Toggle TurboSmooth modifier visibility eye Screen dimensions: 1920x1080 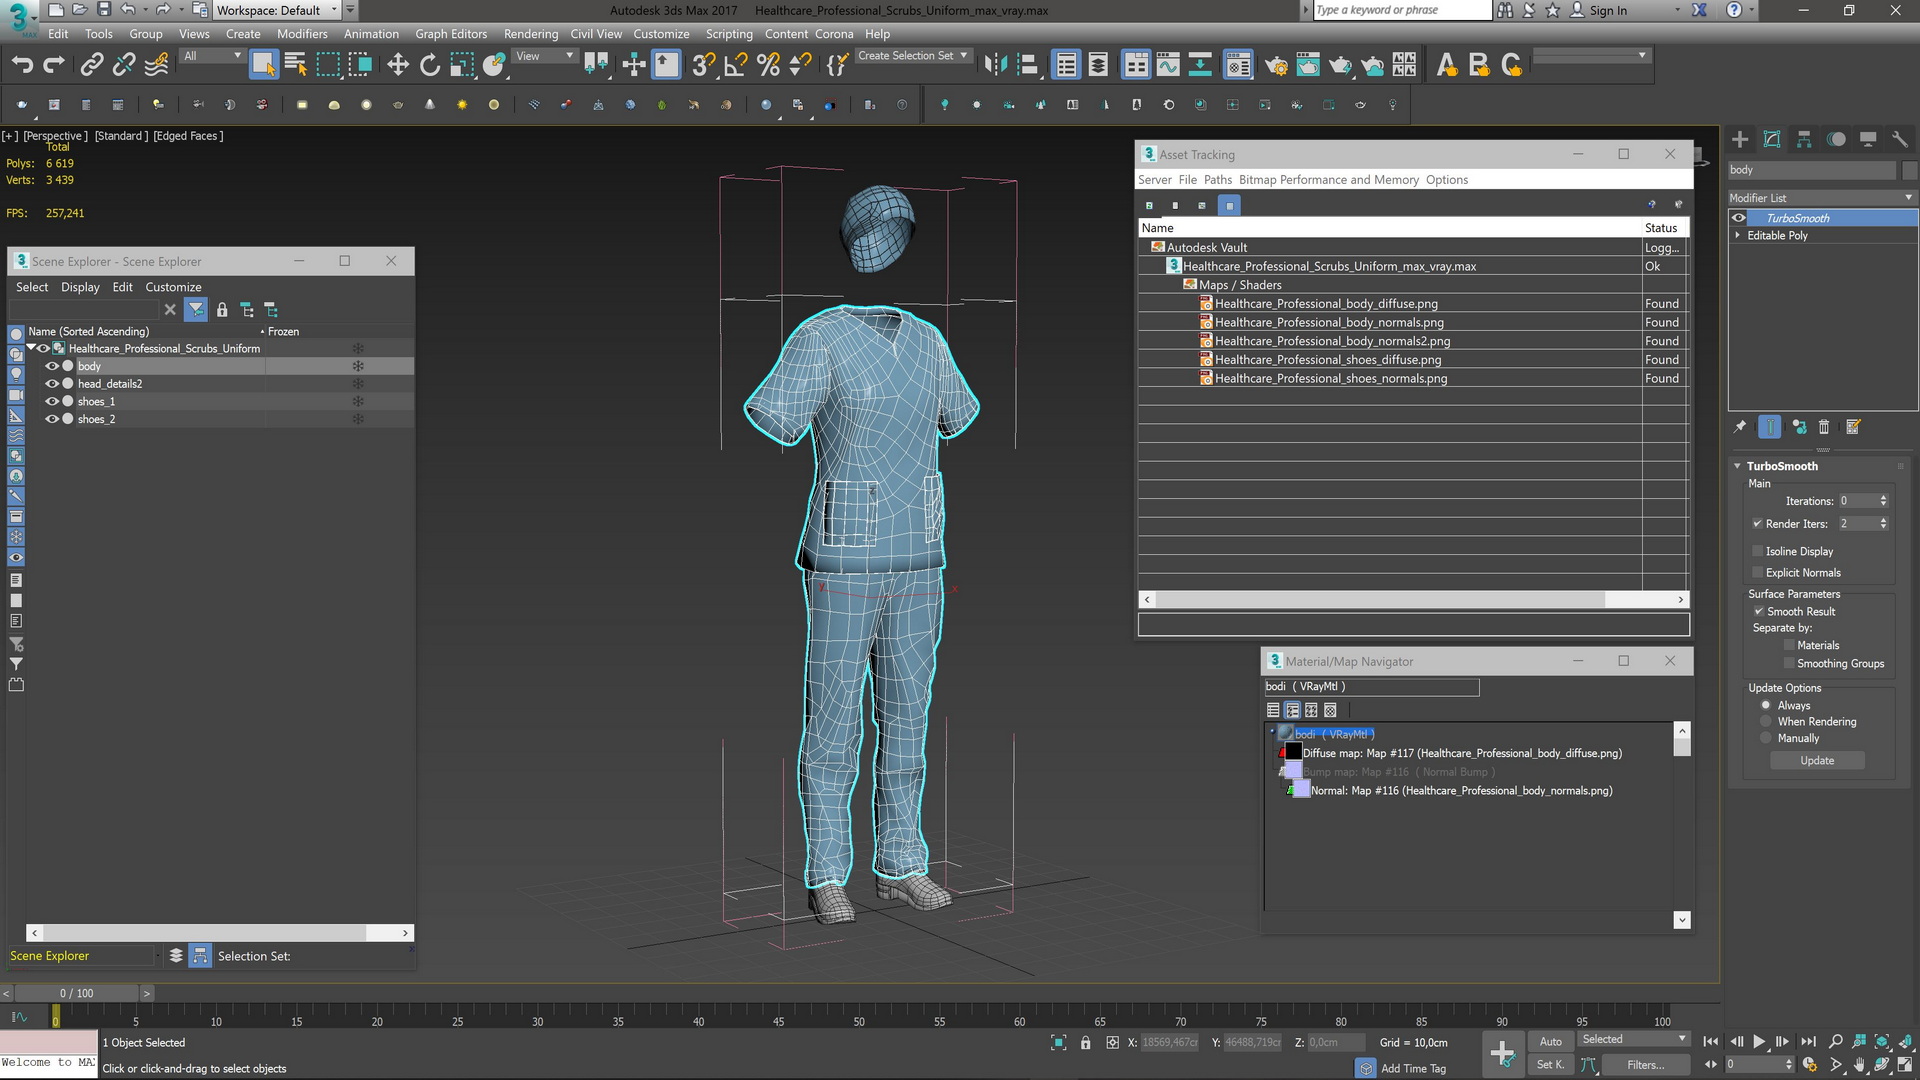[1739, 218]
